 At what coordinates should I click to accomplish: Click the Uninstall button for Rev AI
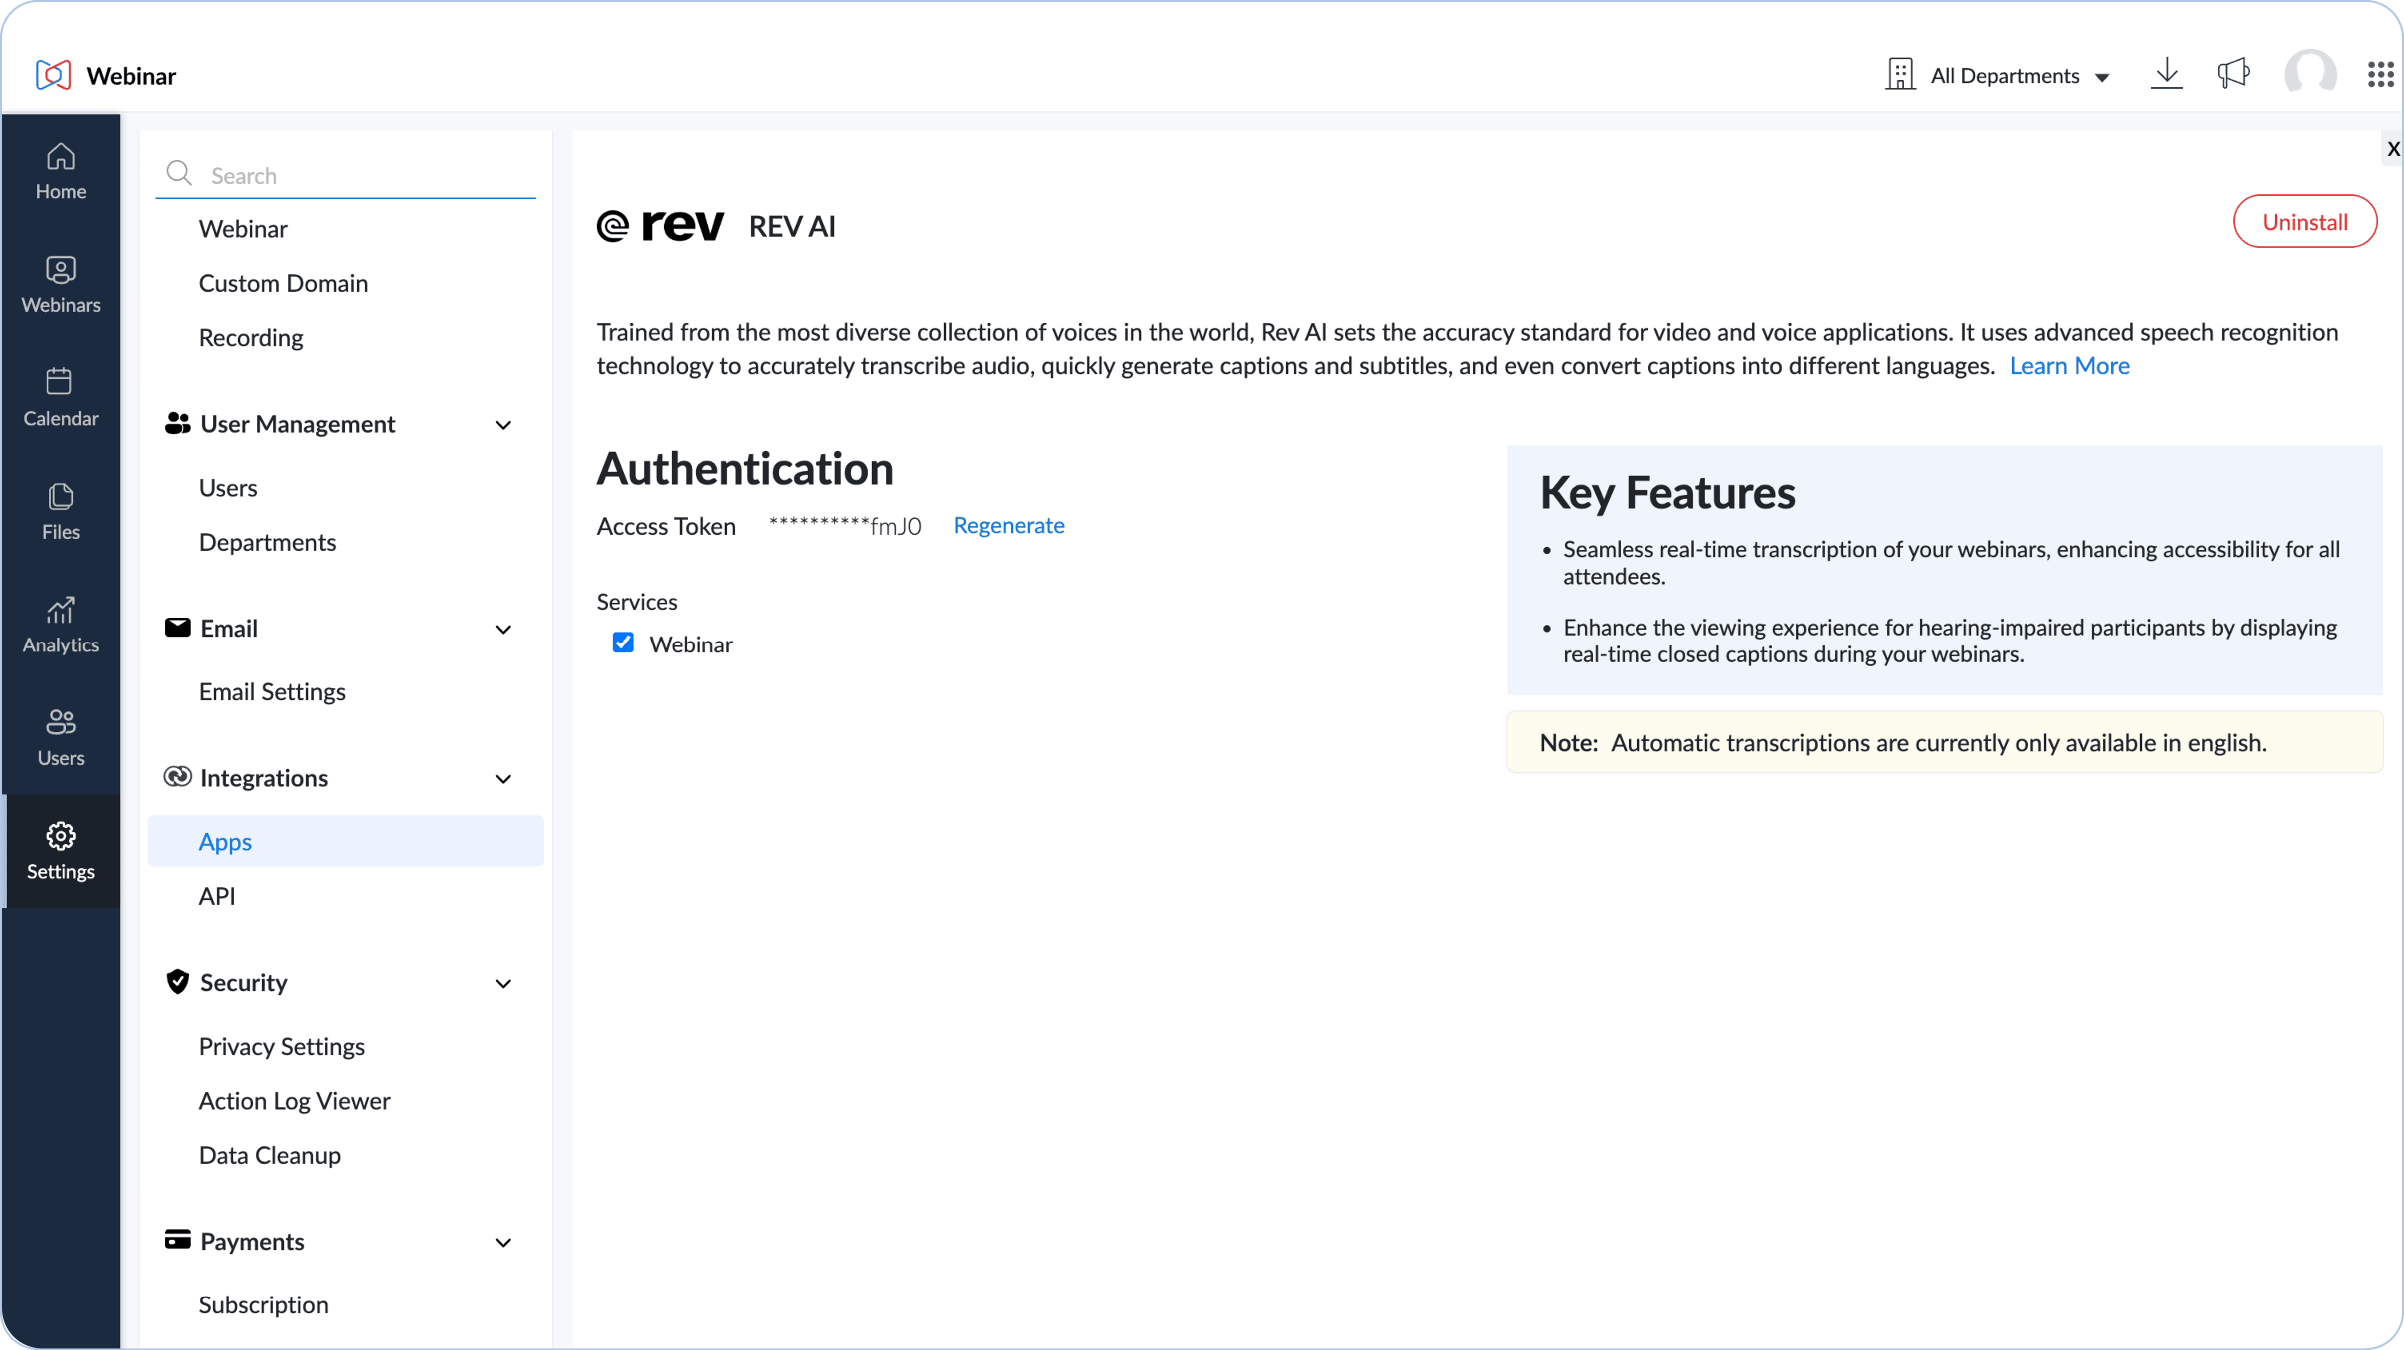(2305, 221)
